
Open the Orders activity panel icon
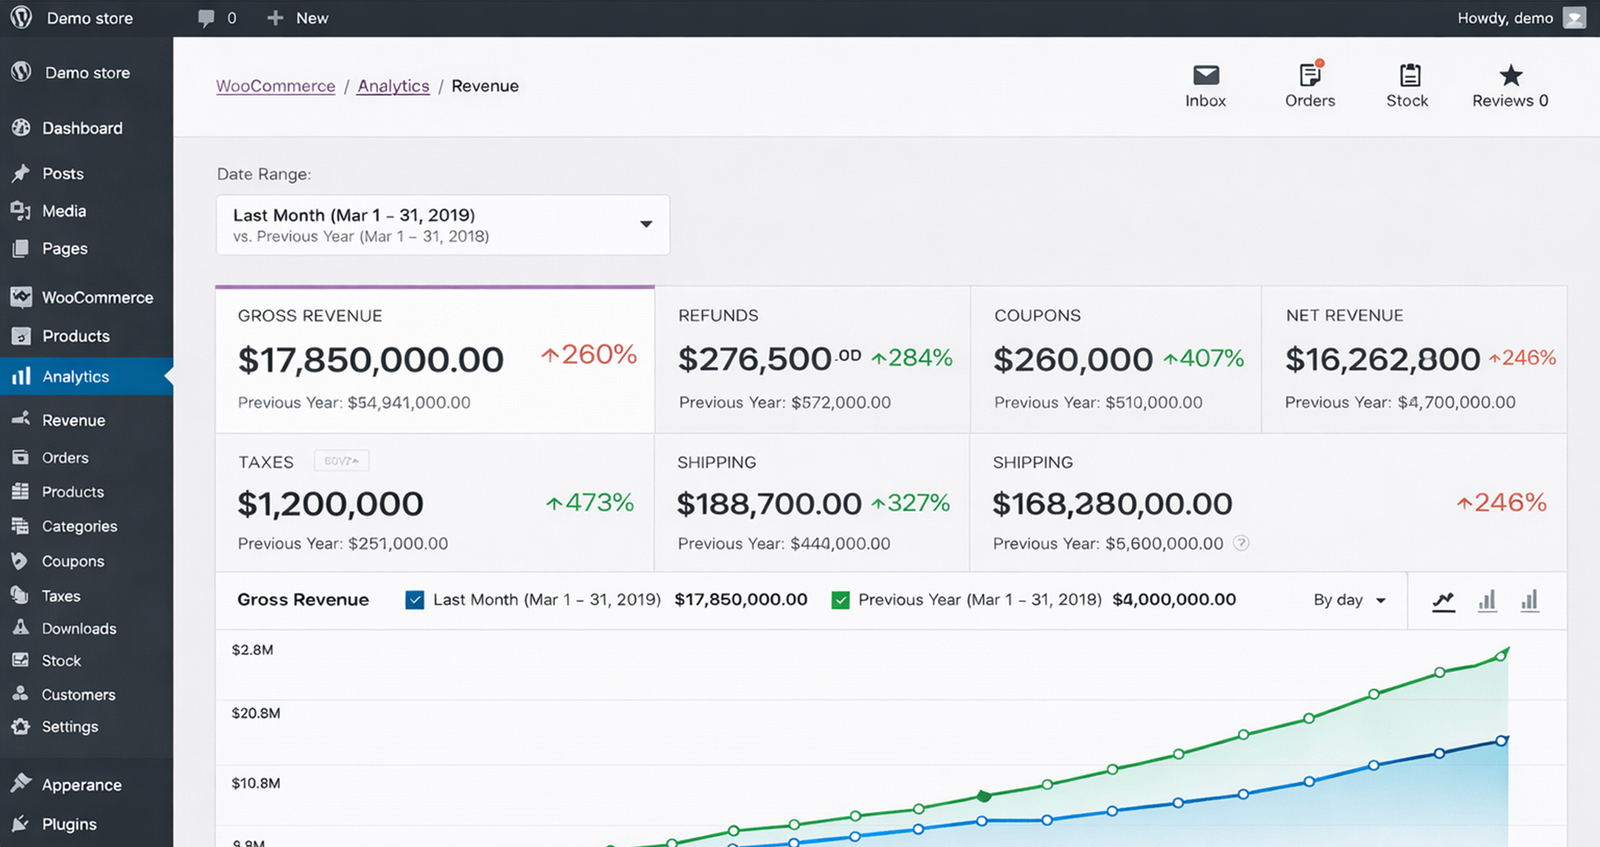pos(1309,76)
